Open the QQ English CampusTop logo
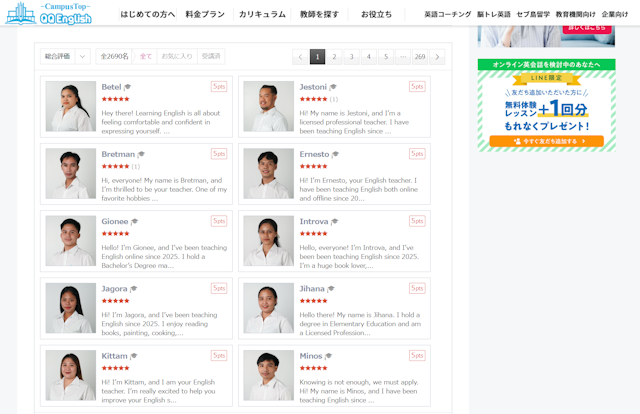Viewport: 640px width, 414px height. point(48,14)
